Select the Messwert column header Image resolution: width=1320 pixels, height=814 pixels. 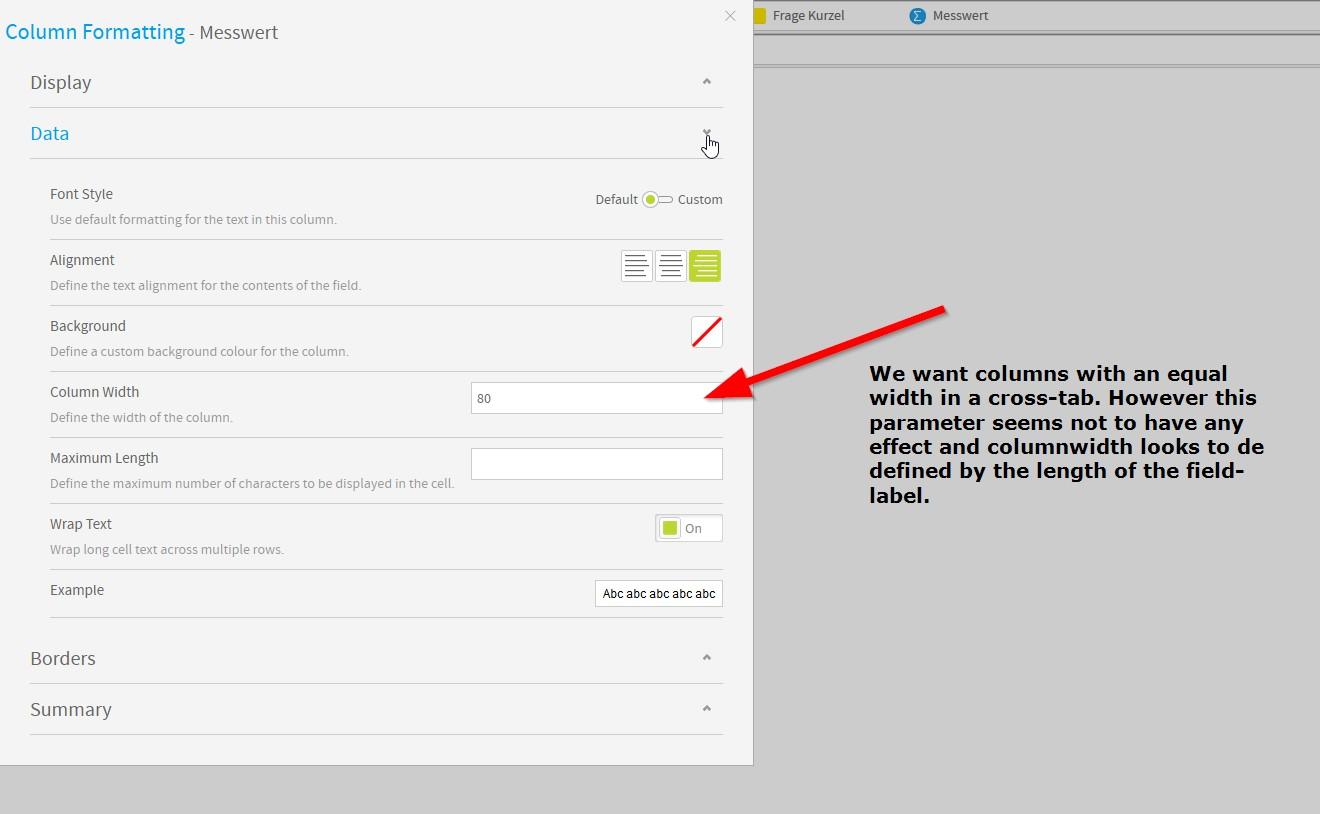point(961,16)
